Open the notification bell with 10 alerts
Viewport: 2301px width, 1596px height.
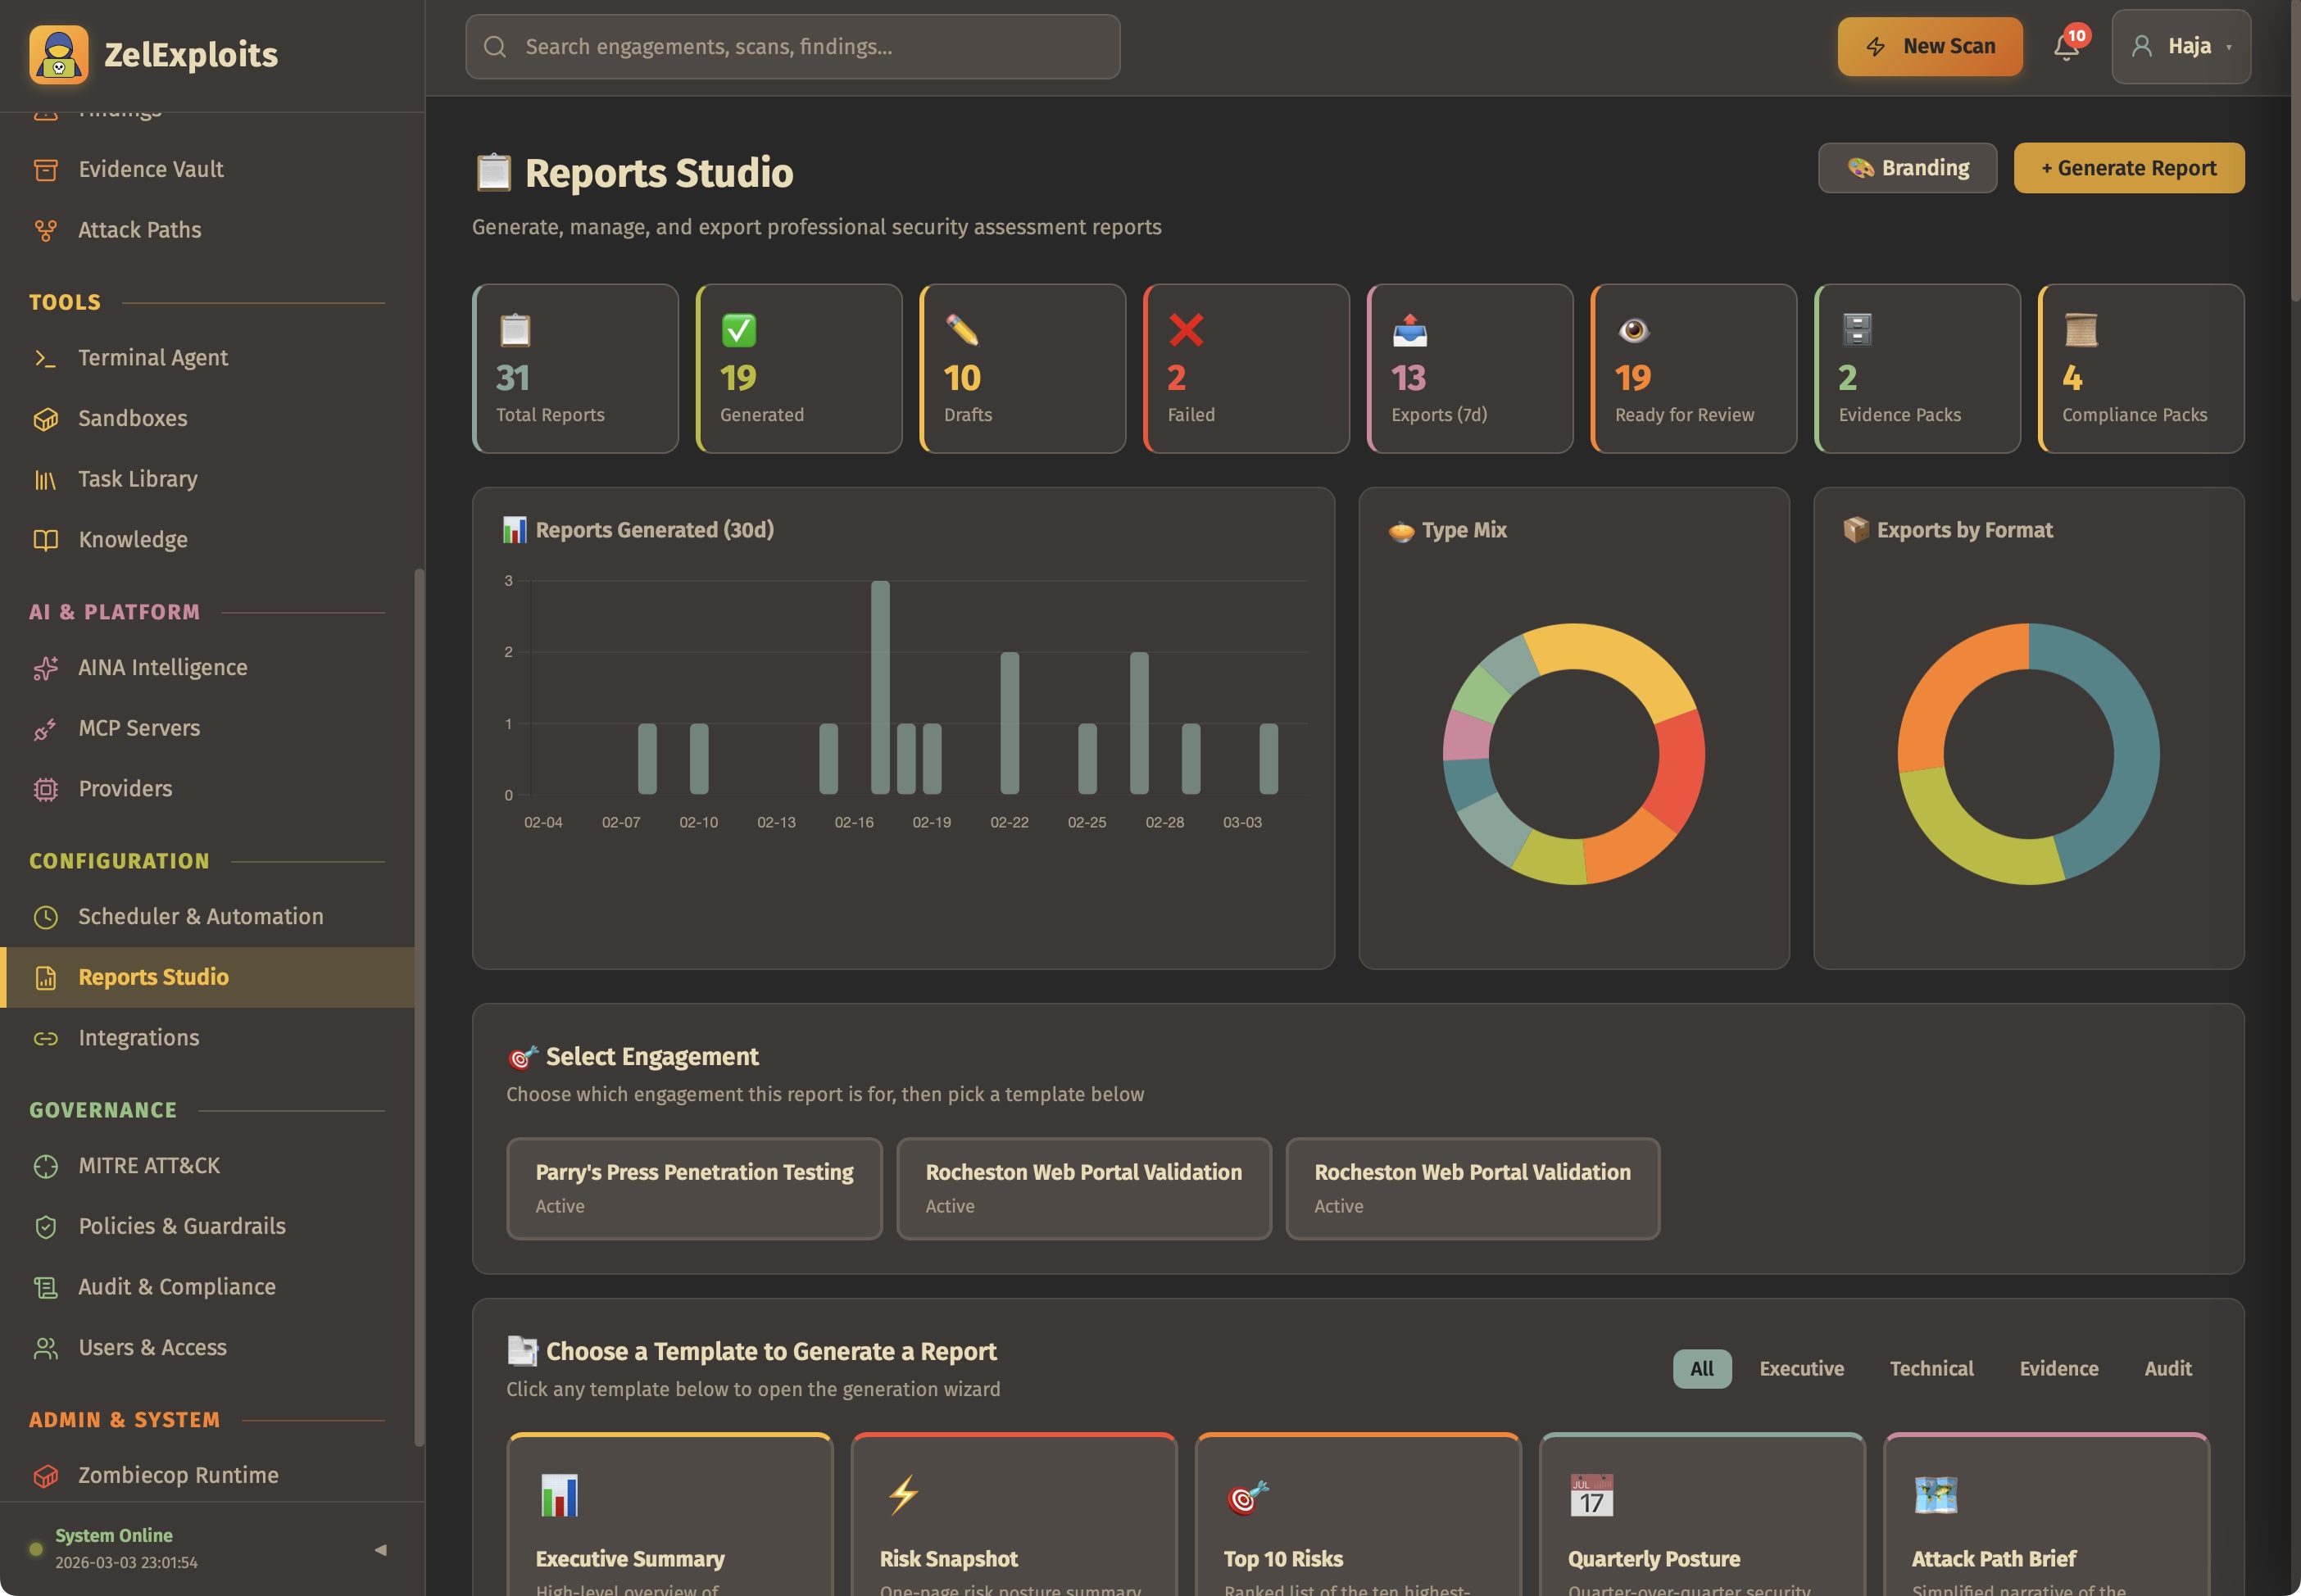[x=2066, y=46]
